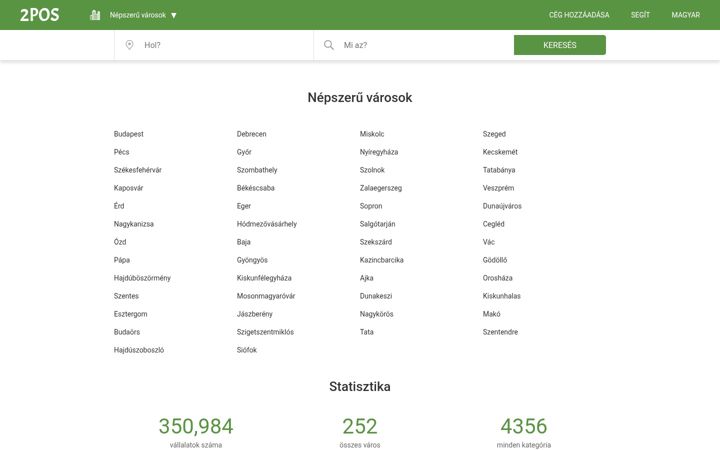Image resolution: width=720 pixels, height=450 pixels.
Task: Select Dunakeszi city
Action: click(x=376, y=296)
